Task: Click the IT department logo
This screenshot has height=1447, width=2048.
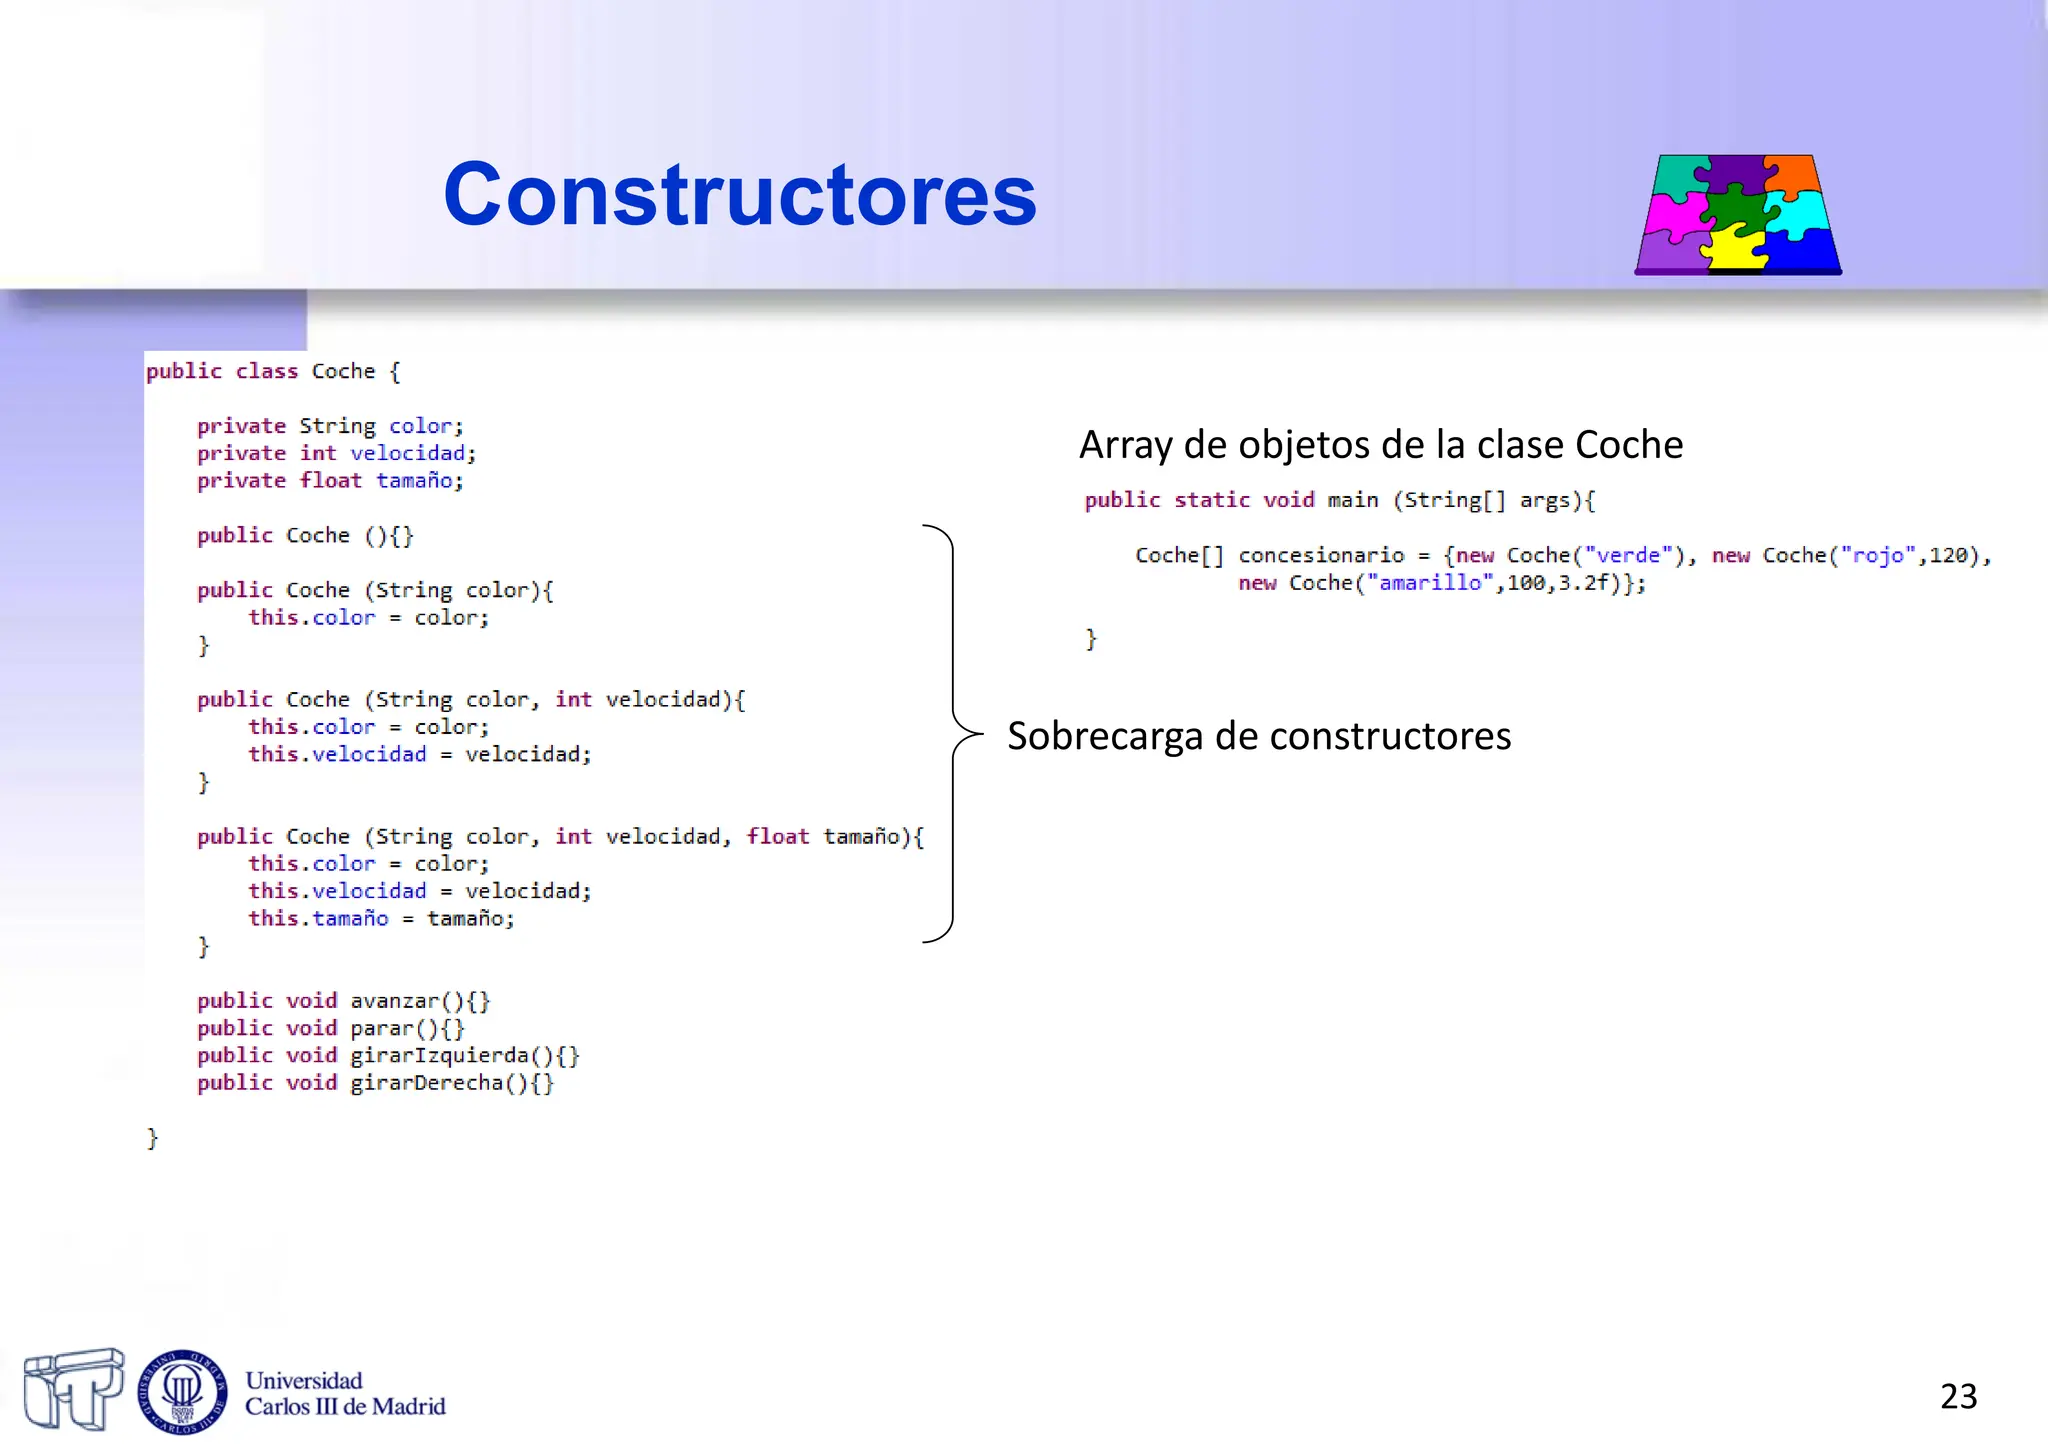Action: pyautogui.click(x=74, y=1388)
